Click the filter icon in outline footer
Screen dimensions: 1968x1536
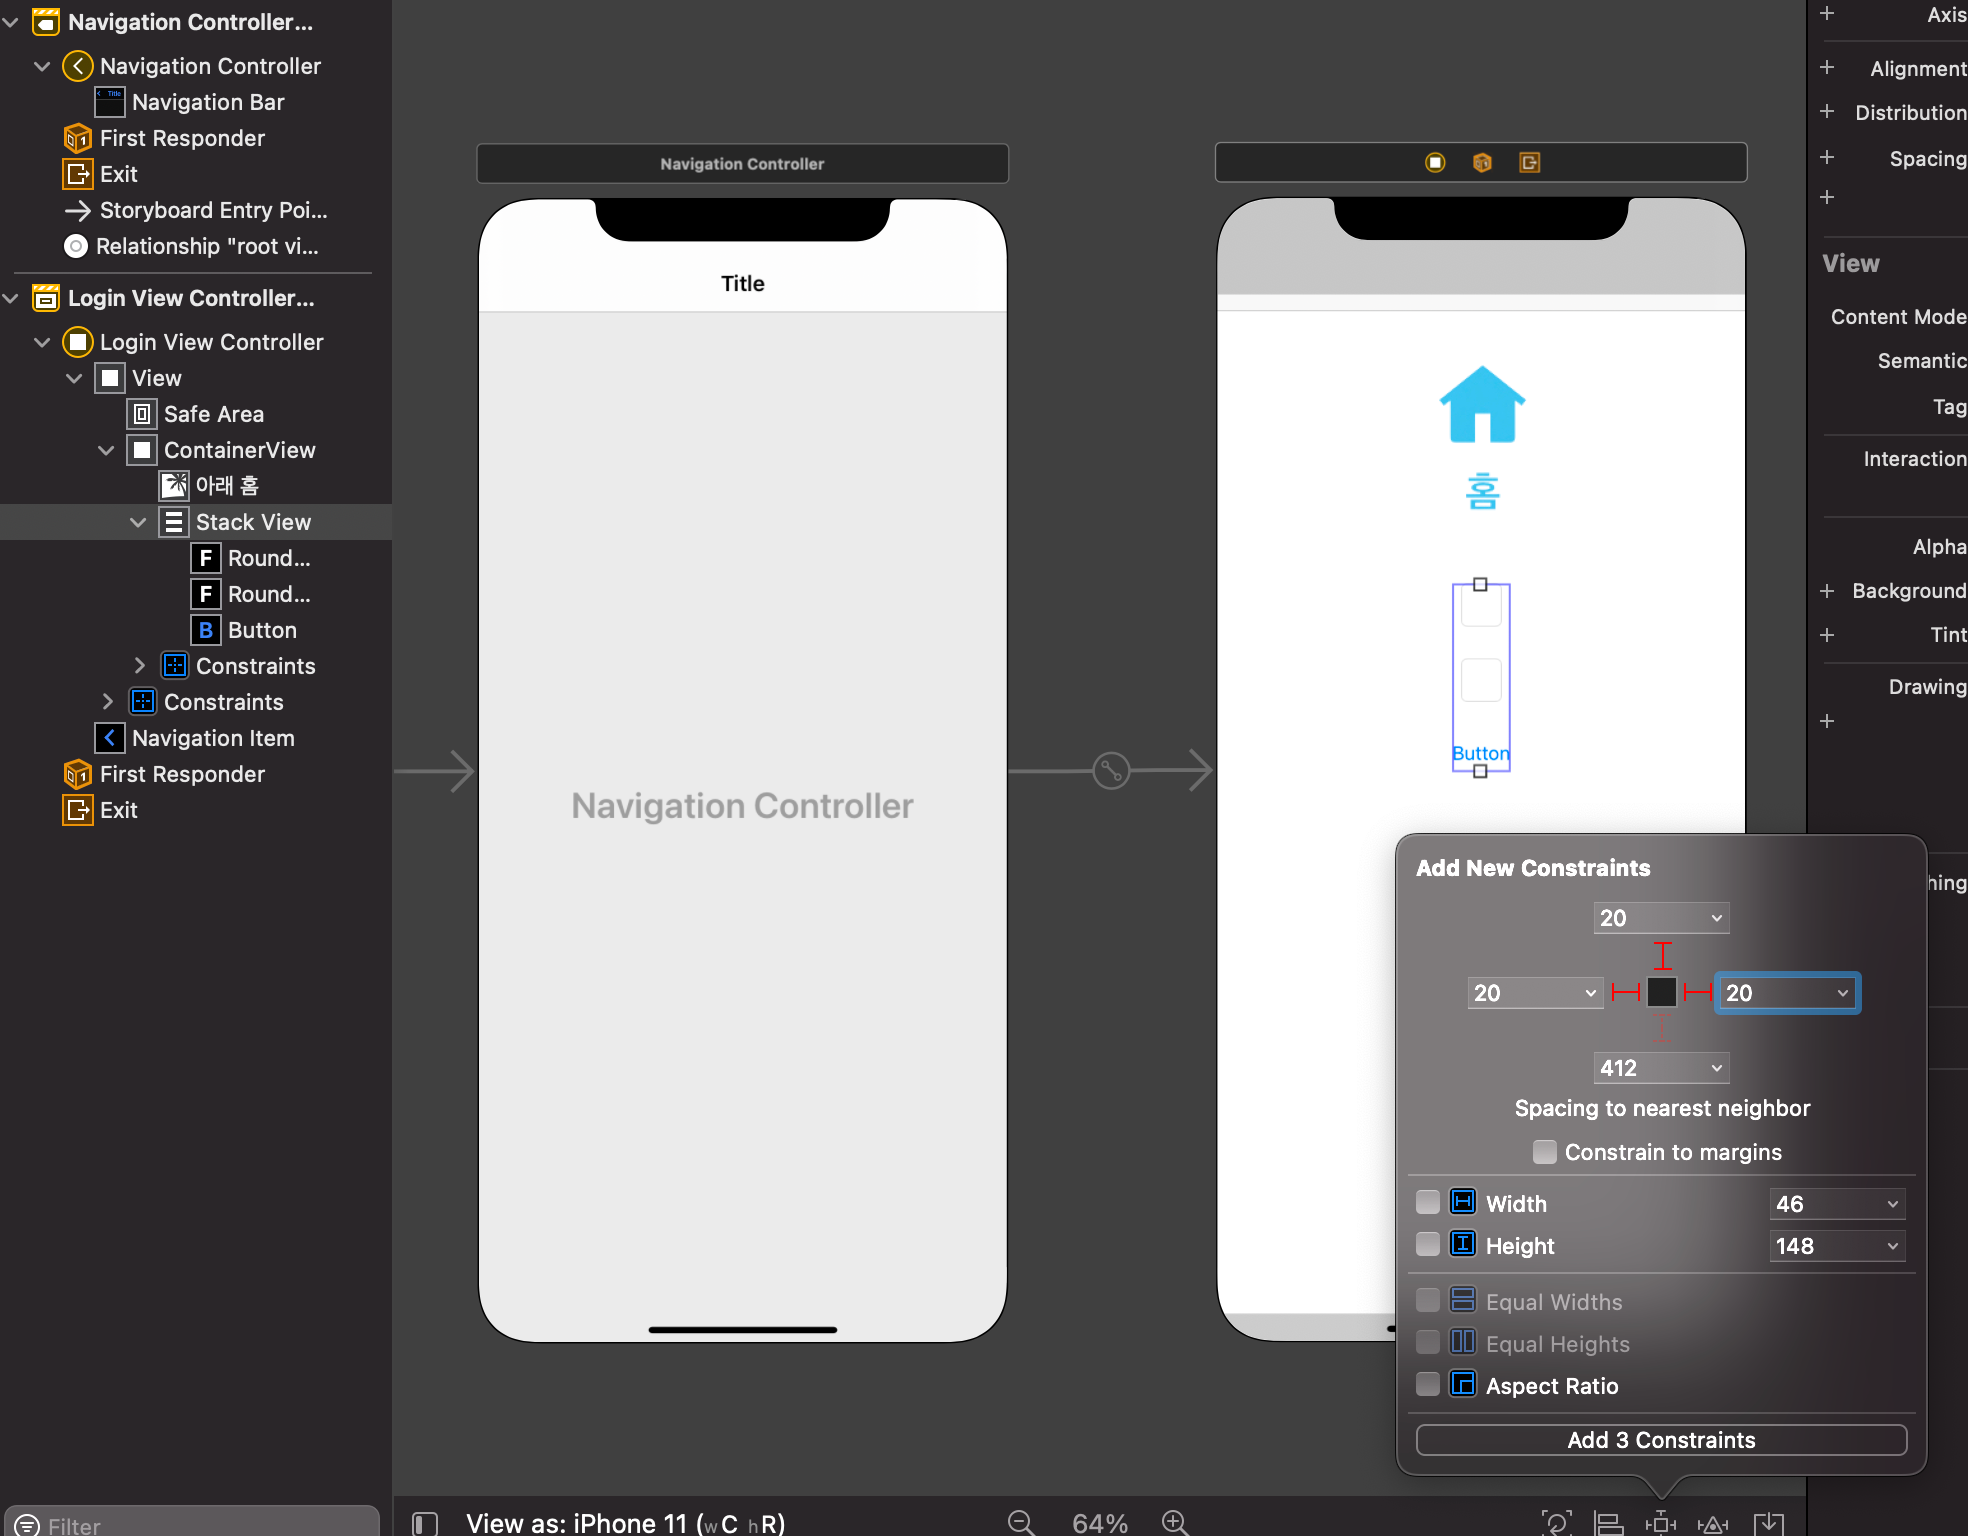[x=27, y=1525]
